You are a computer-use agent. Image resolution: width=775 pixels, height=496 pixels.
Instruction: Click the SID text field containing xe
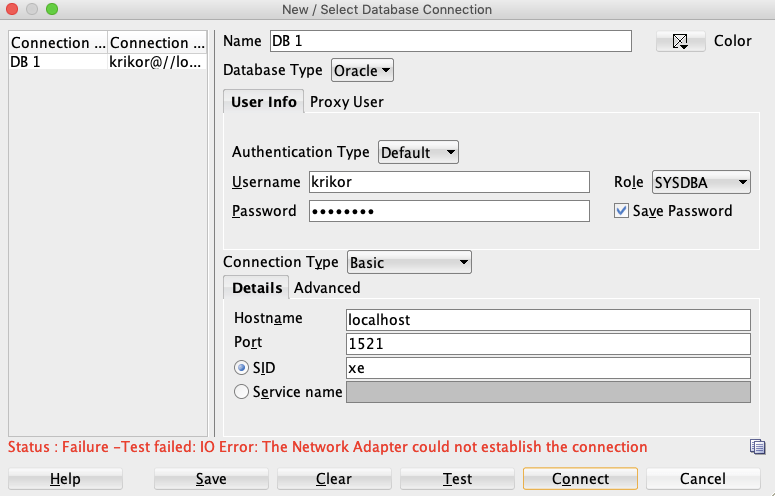coord(548,368)
